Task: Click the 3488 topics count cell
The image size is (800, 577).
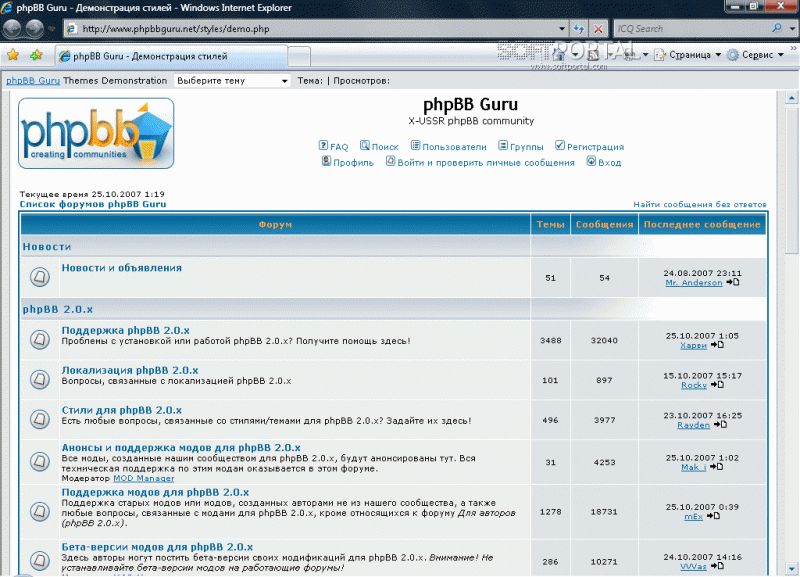Action: click(x=551, y=340)
